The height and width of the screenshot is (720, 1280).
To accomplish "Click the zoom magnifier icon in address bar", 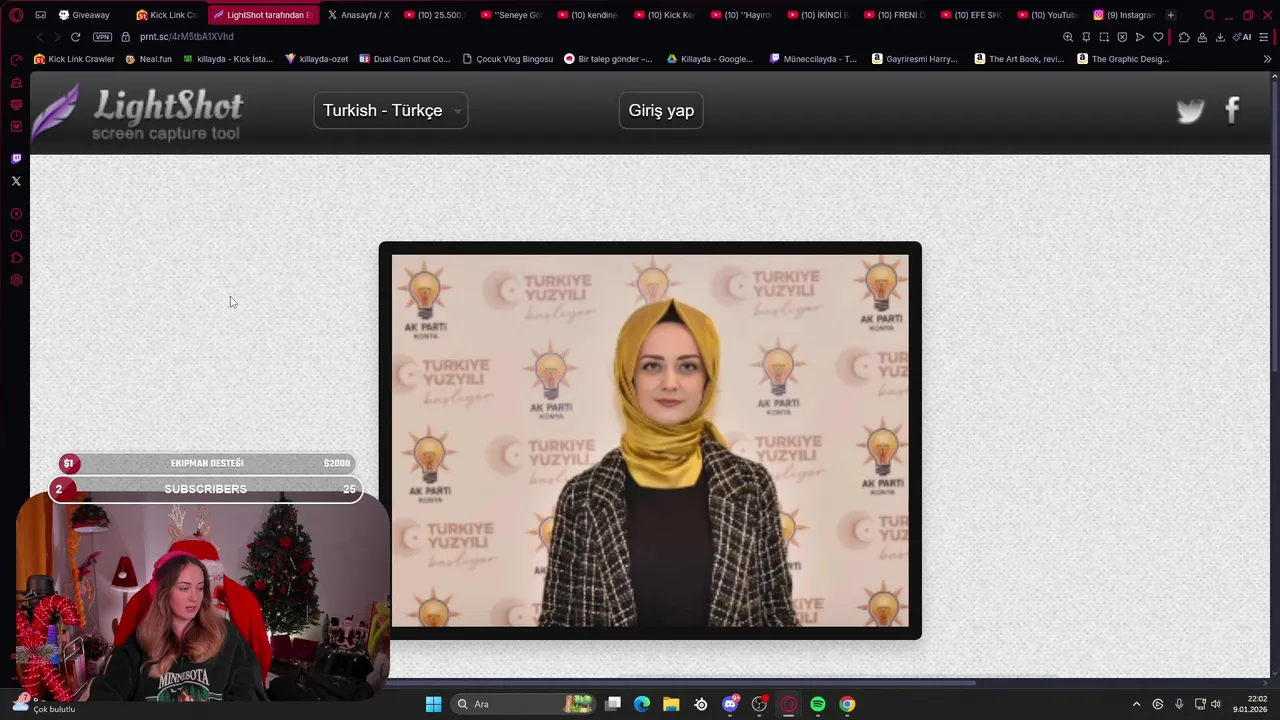I will coord(1068,37).
